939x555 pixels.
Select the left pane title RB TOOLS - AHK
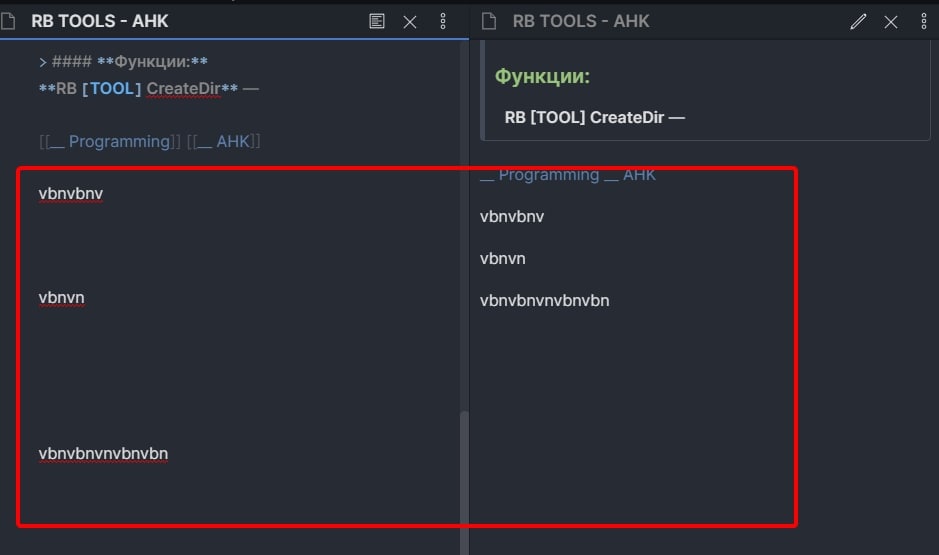pyautogui.click(x=100, y=21)
